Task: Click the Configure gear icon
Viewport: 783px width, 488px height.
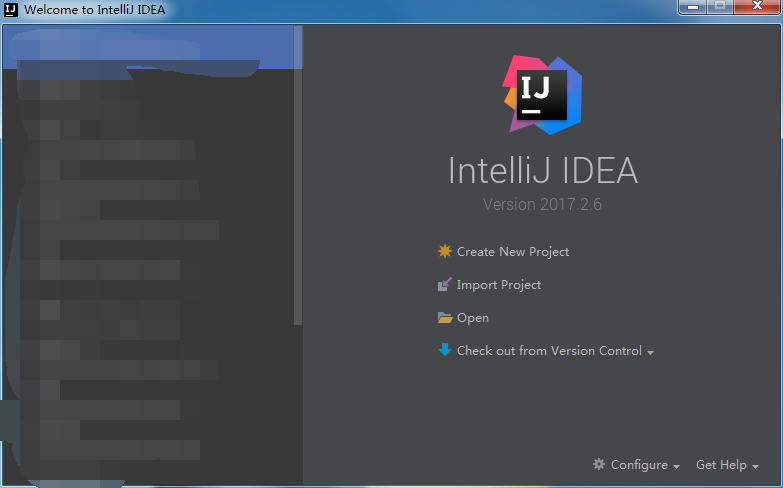Action: click(599, 464)
